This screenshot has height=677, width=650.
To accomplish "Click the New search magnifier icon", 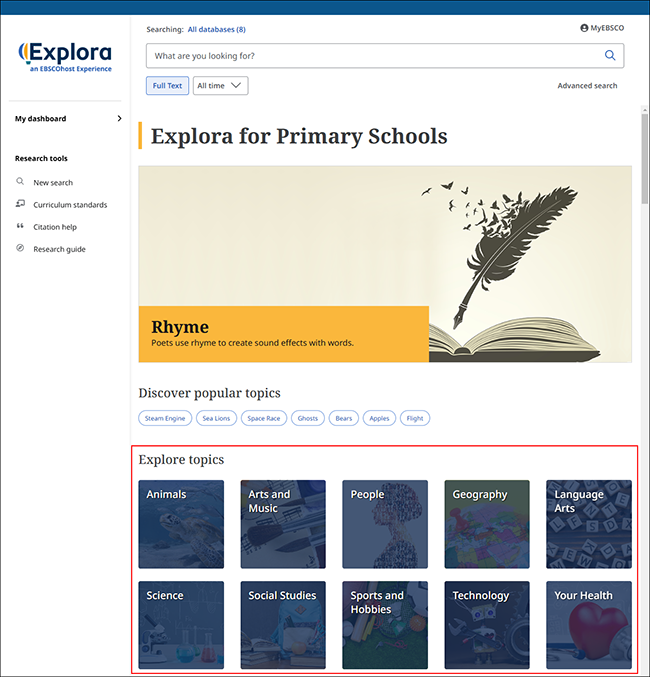I will coord(20,181).
